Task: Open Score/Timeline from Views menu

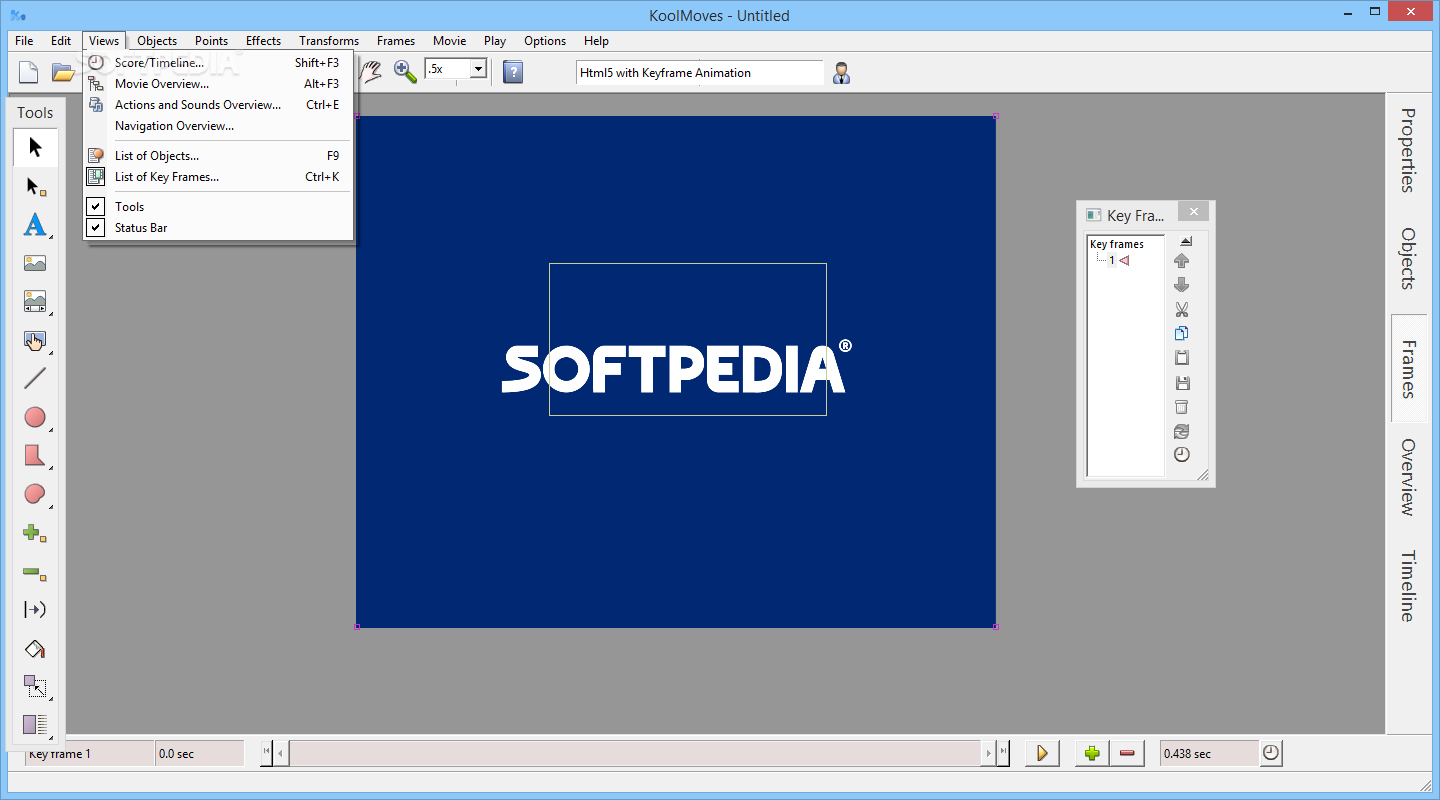Action: (218, 63)
